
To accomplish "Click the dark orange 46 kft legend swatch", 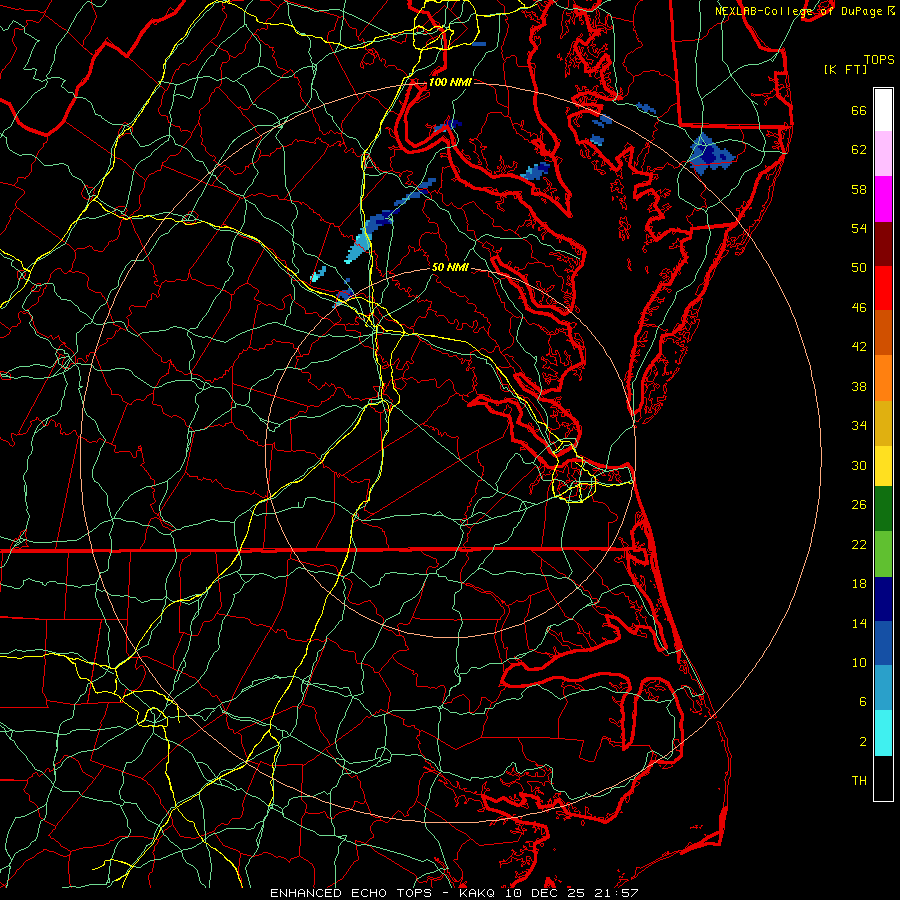I will (883, 333).
